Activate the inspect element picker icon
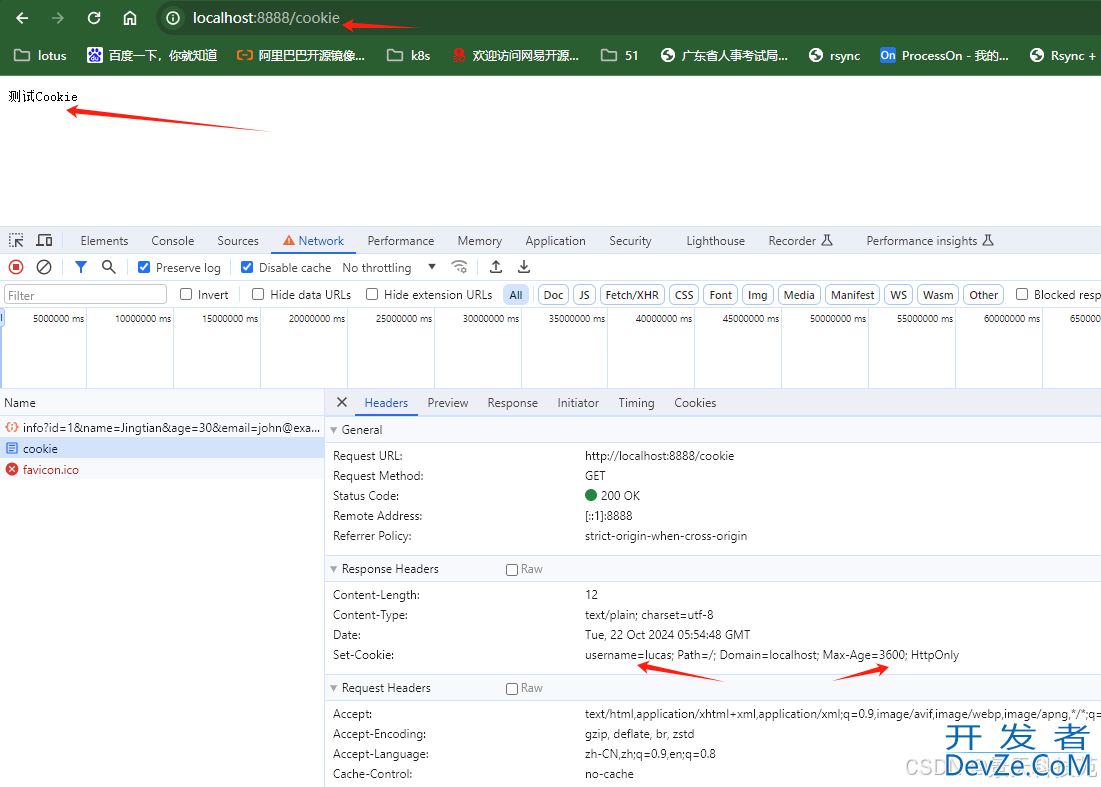The image size is (1101, 787). click(16, 241)
